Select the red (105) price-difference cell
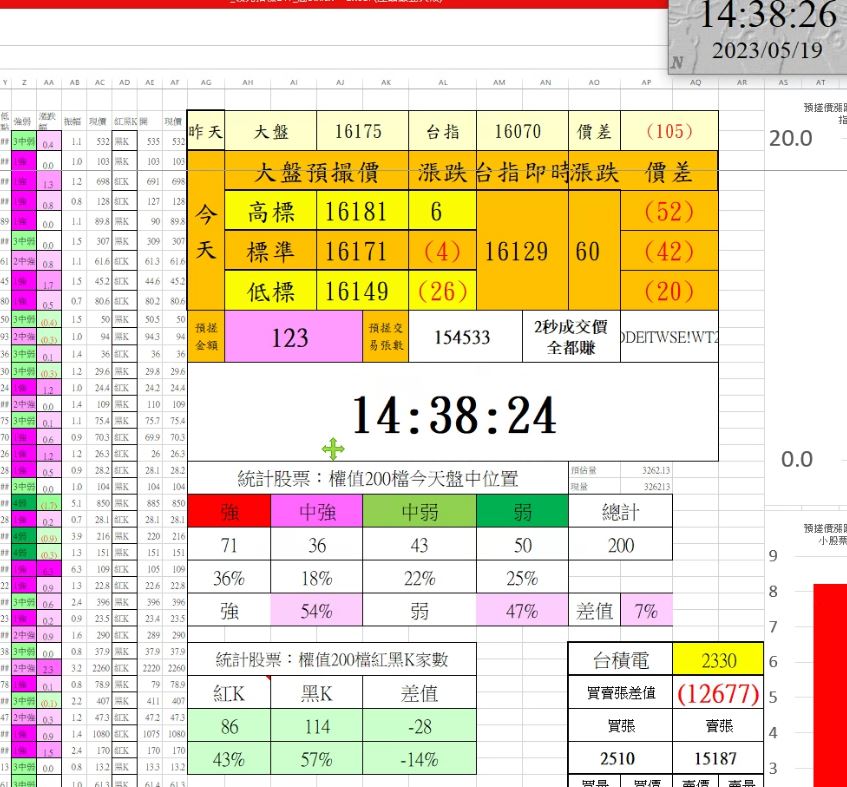The image size is (847, 787). click(669, 131)
